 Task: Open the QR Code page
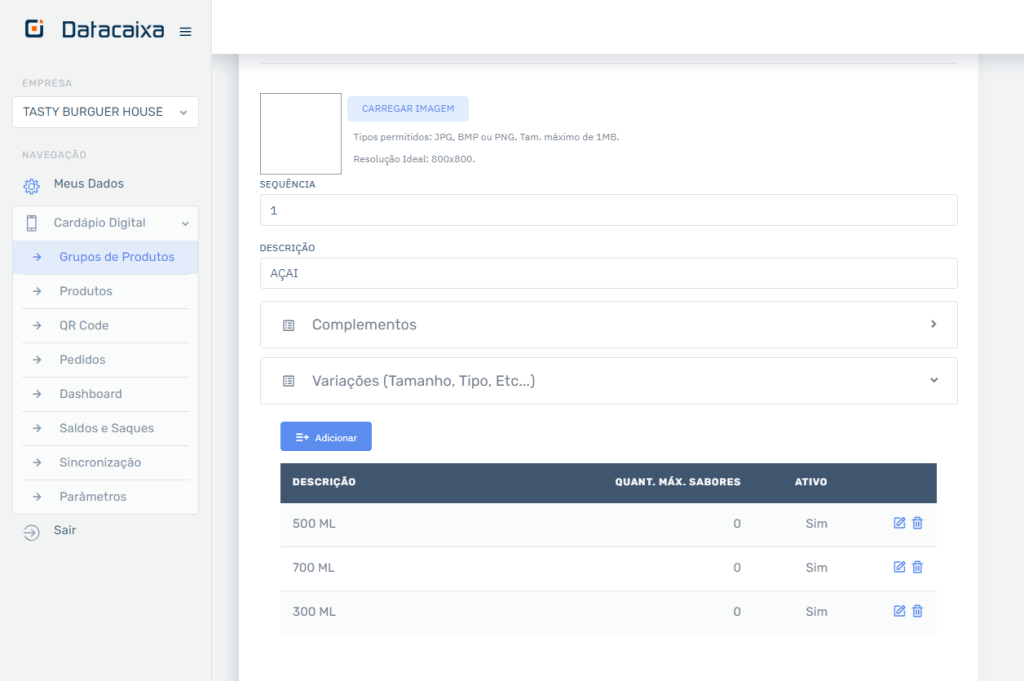(84, 325)
